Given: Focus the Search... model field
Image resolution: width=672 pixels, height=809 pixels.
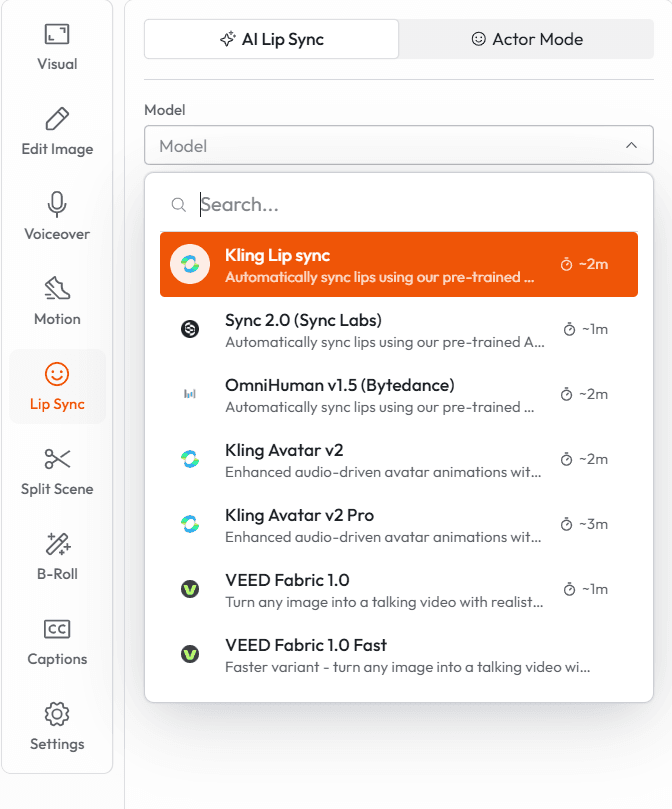Looking at the screenshot, I should tap(399, 205).
